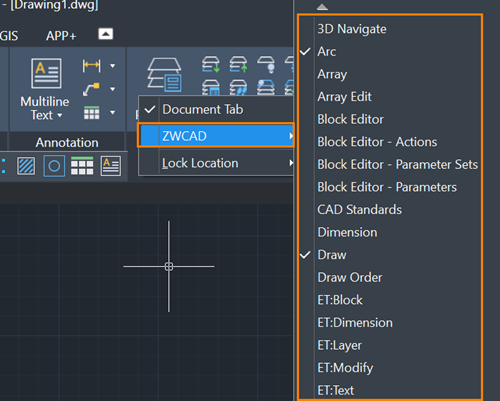Enable the Array toolbar
This screenshot has width=500, height=401.
[390, 74]
